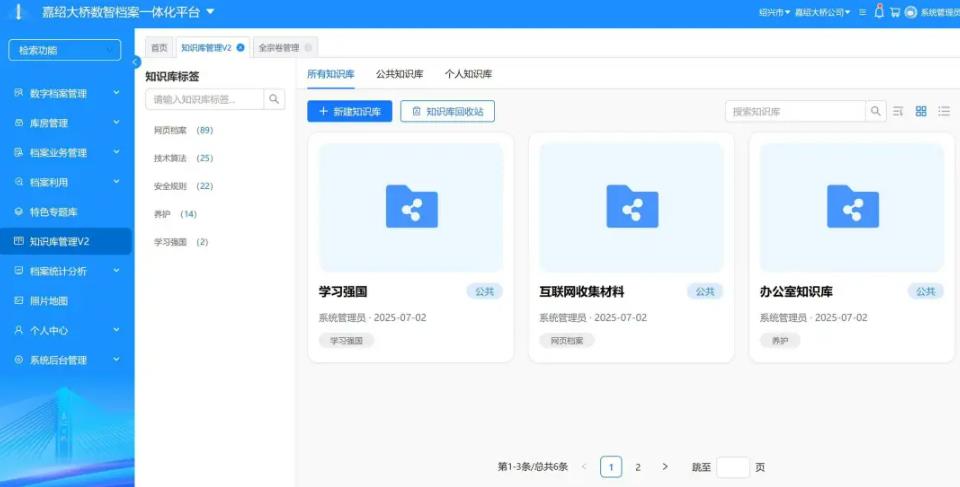Switch to the 公共知识库 tab
Viewport: 960px width, 487px height.
pyautogui.click(x=399, y=74)
